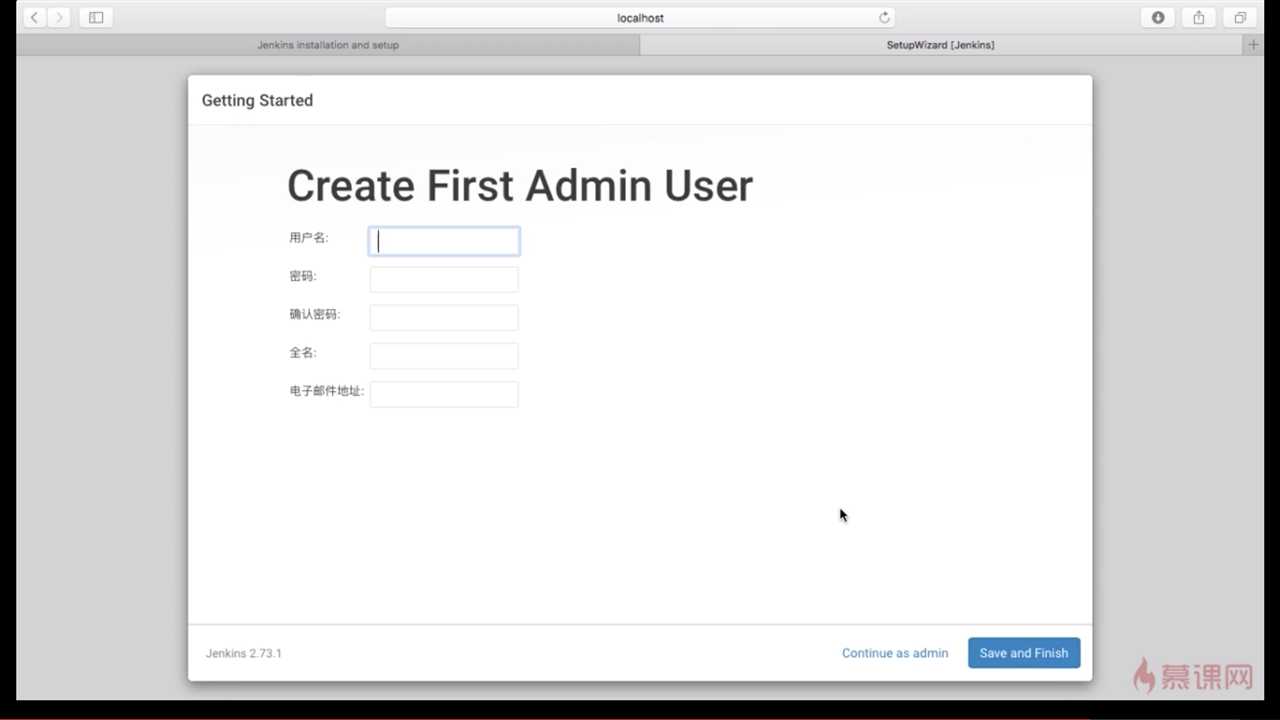Focus the 用户名 username field

[x=444, y=241]
